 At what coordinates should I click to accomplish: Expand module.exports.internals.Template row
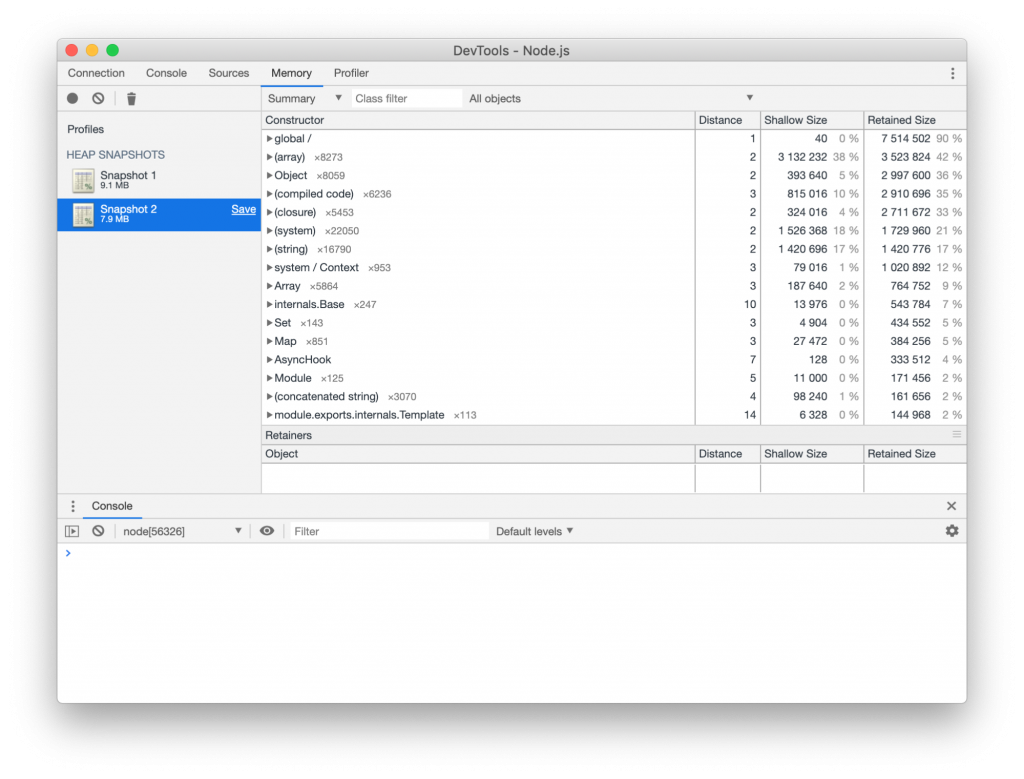tap(269, 415)
